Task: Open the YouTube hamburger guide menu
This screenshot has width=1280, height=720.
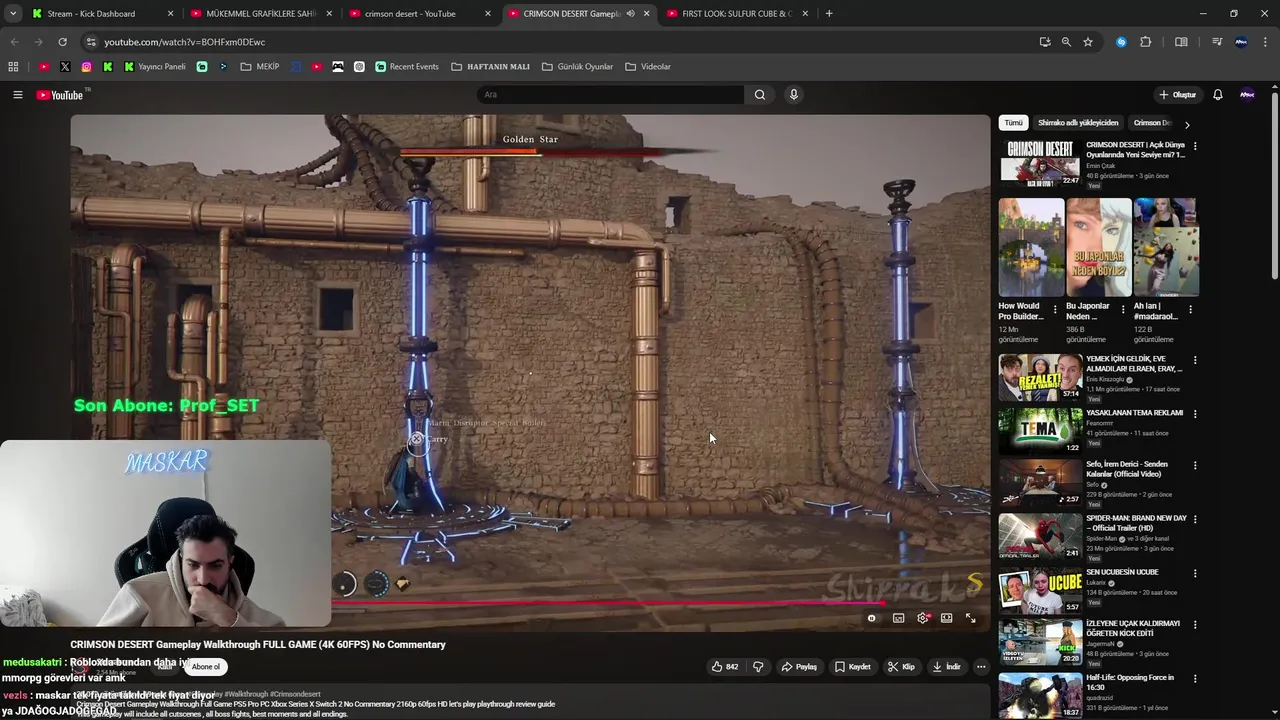Action: (x=17, y=95)
